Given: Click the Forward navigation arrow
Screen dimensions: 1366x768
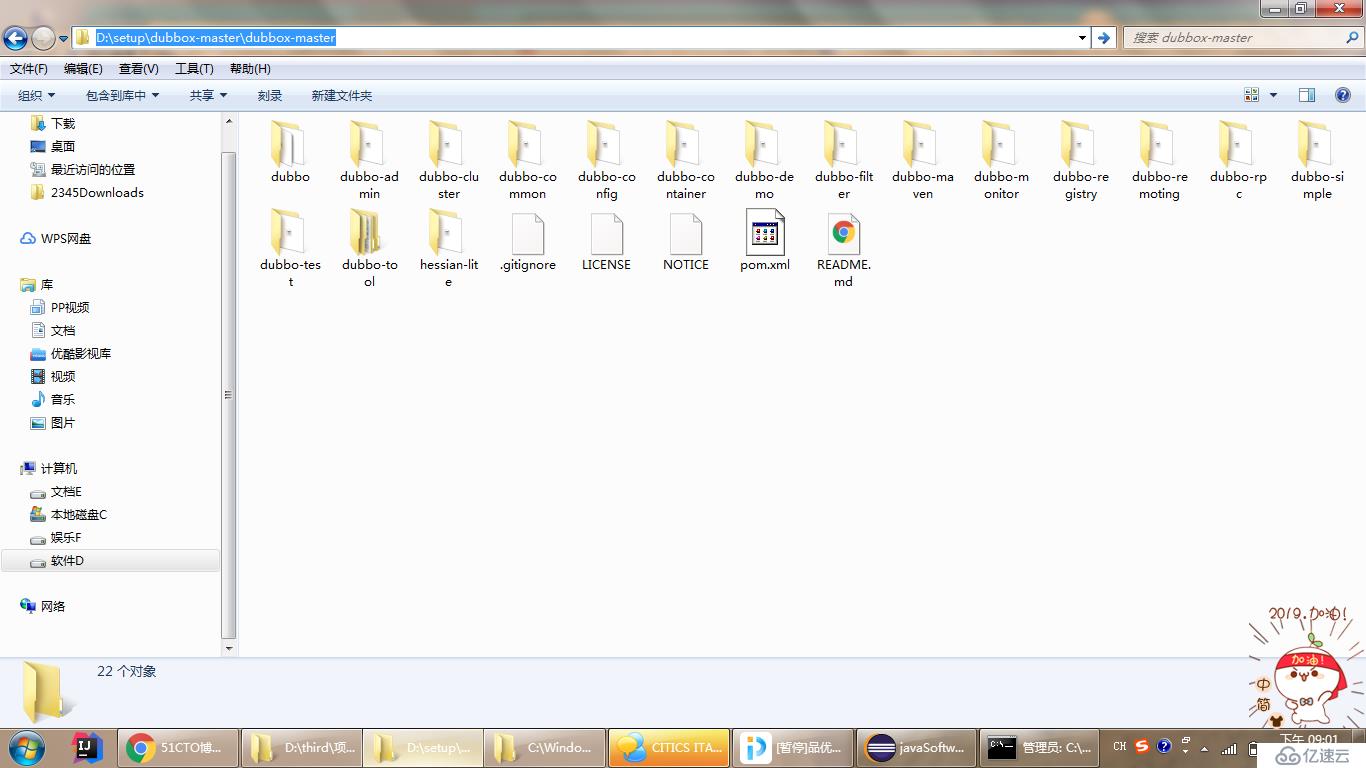Looking at the screenshot, I should [x=43, y=38].
